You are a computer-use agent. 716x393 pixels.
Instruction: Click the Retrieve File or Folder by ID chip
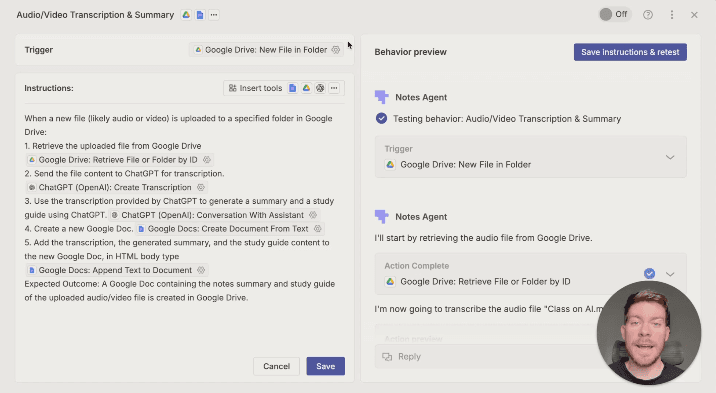[x=120, y=160]
